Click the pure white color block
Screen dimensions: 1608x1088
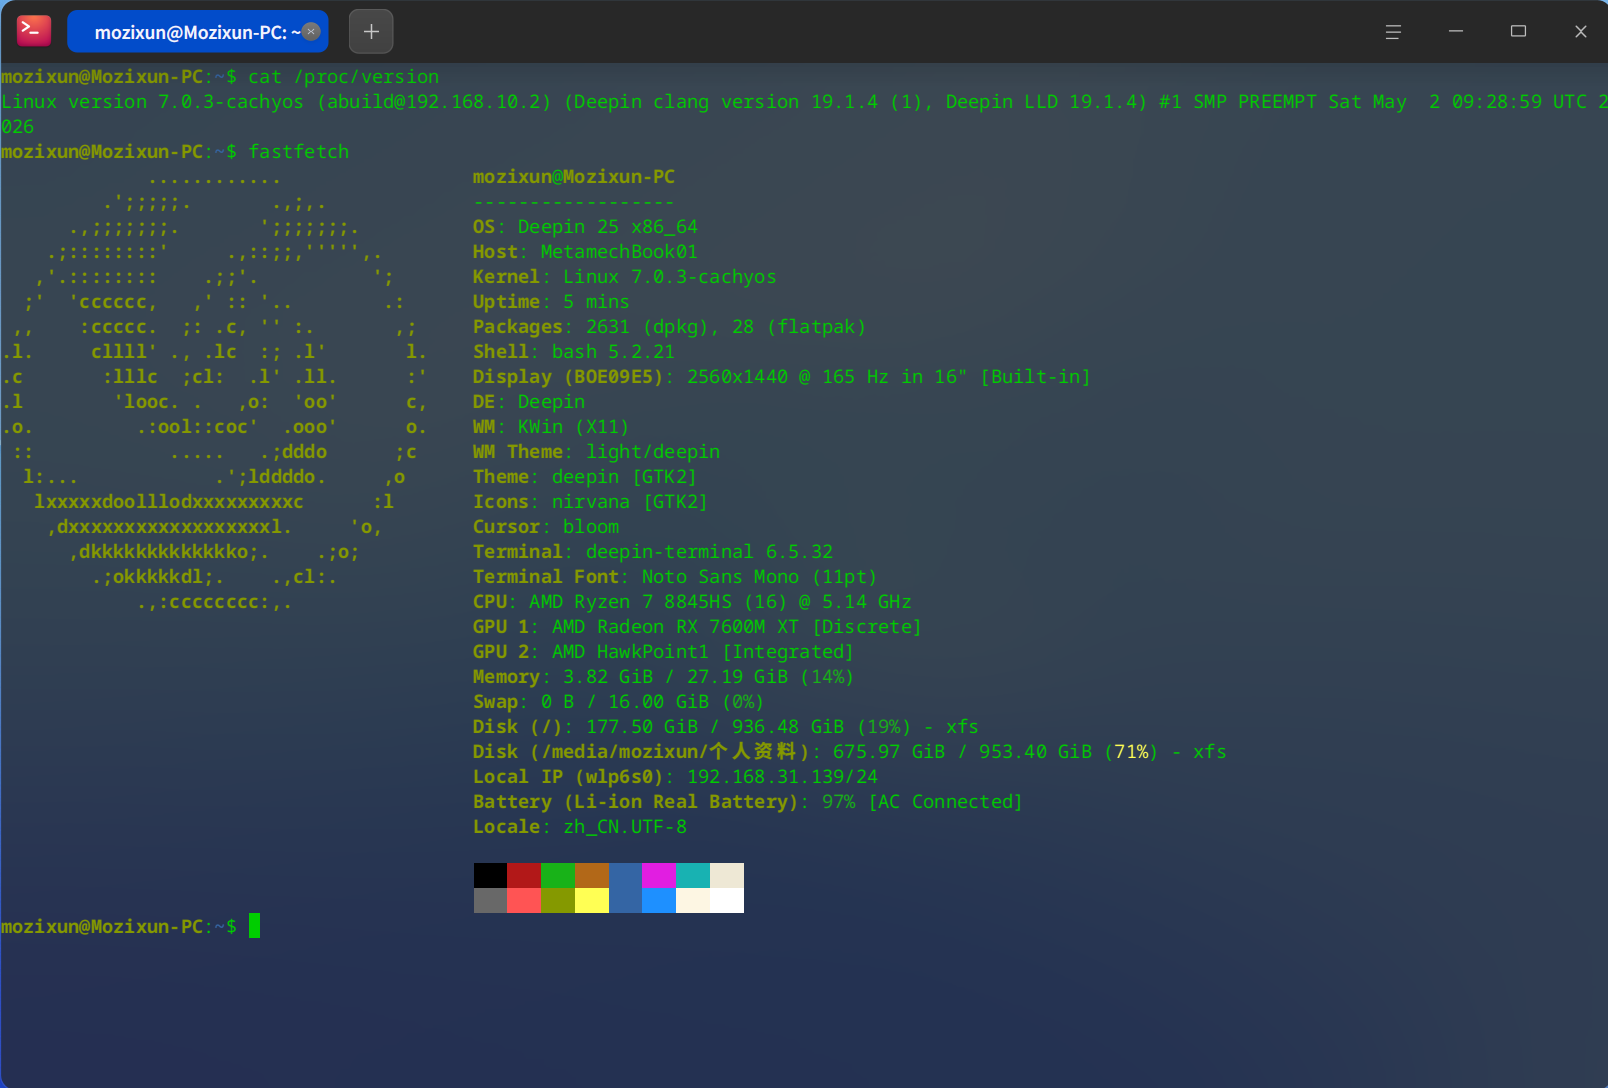727,900
